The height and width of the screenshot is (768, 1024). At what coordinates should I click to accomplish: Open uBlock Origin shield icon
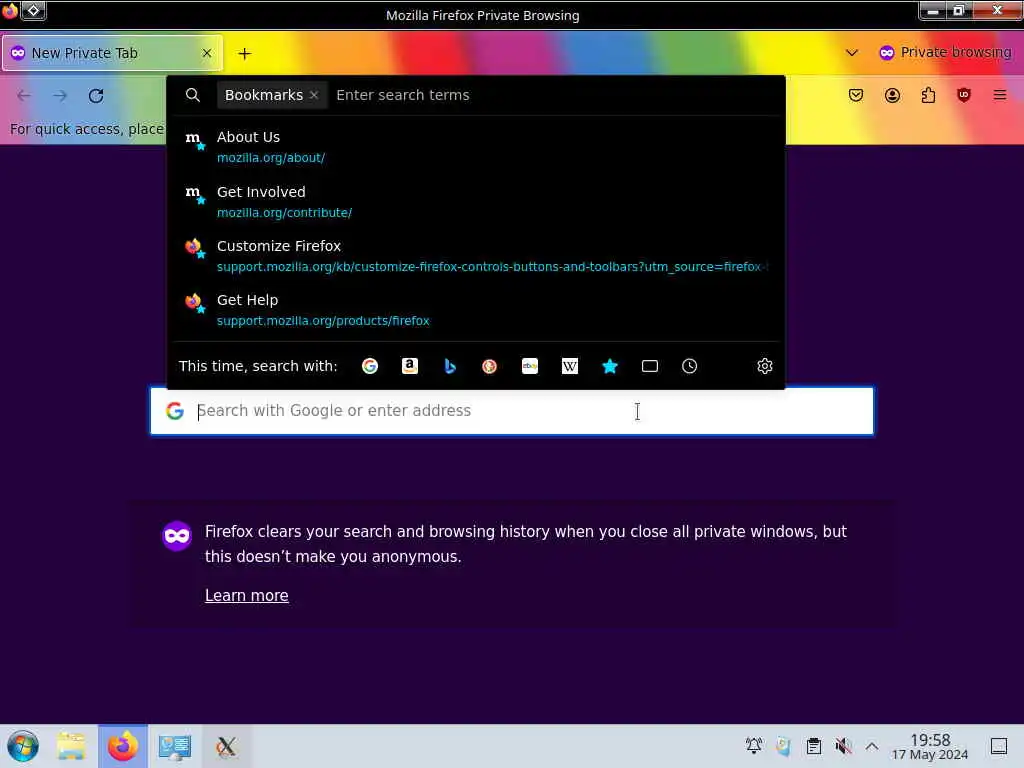point(964,95)
